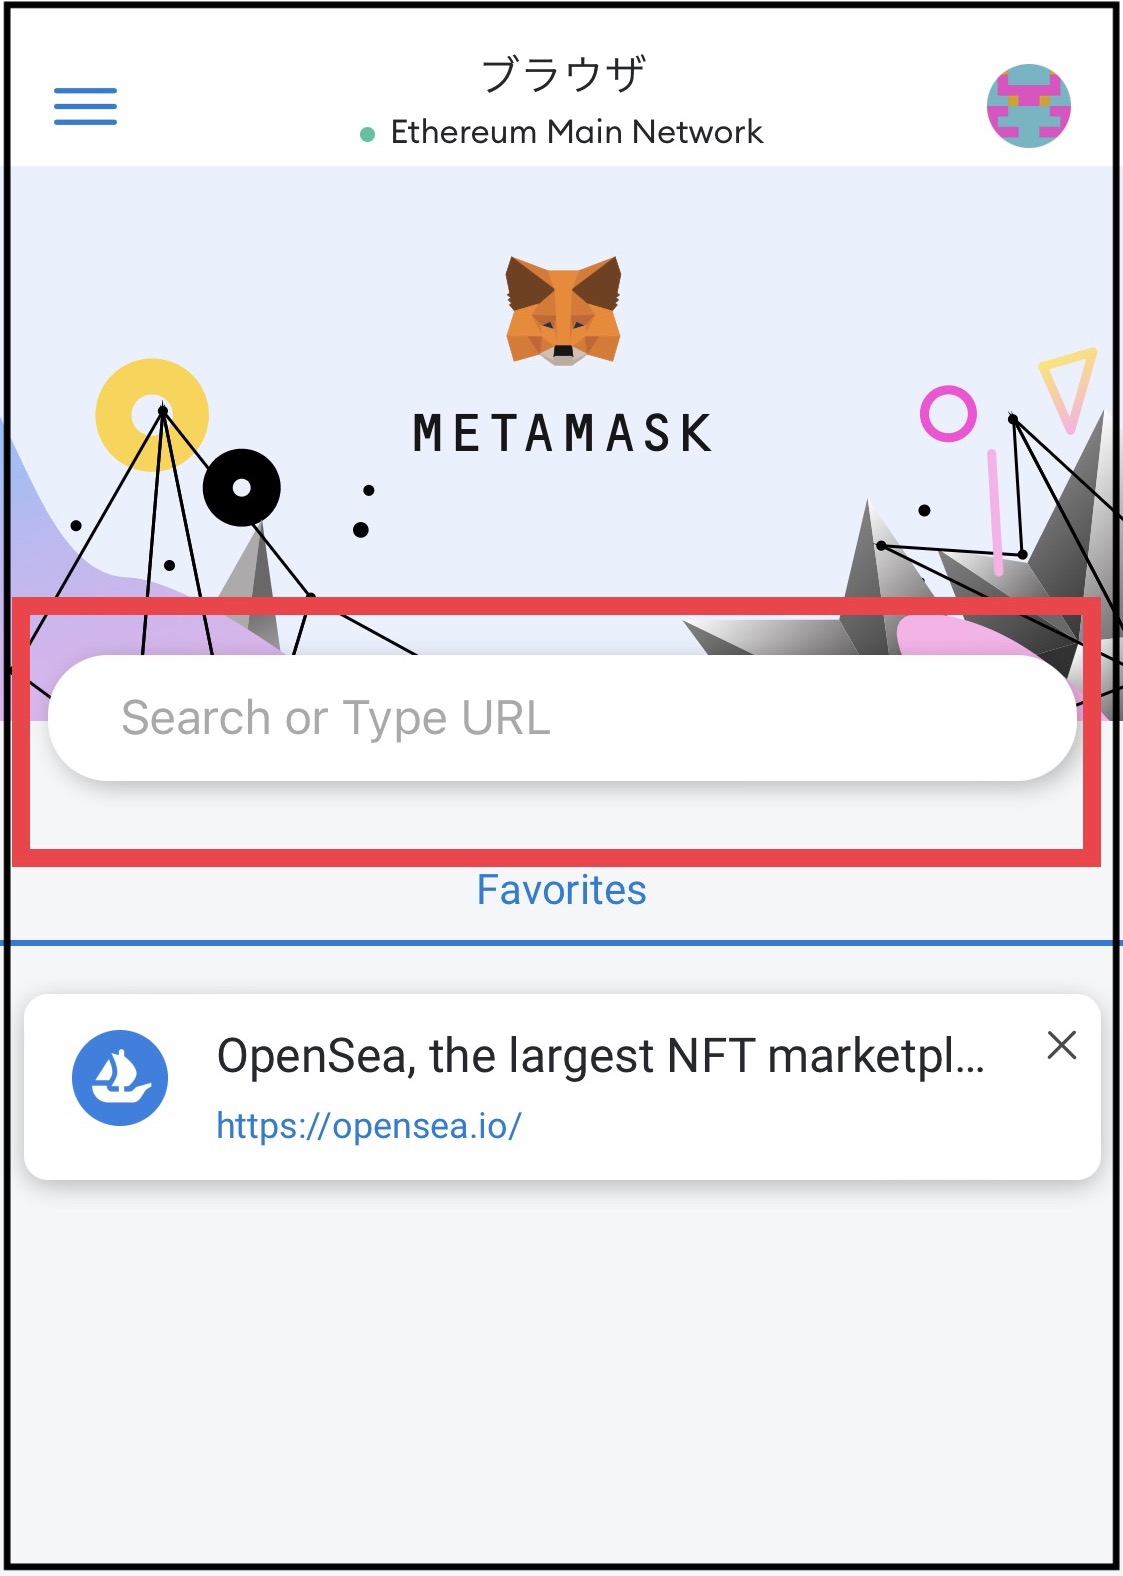Switch to the Favorites tab

(x=562, y=889)
